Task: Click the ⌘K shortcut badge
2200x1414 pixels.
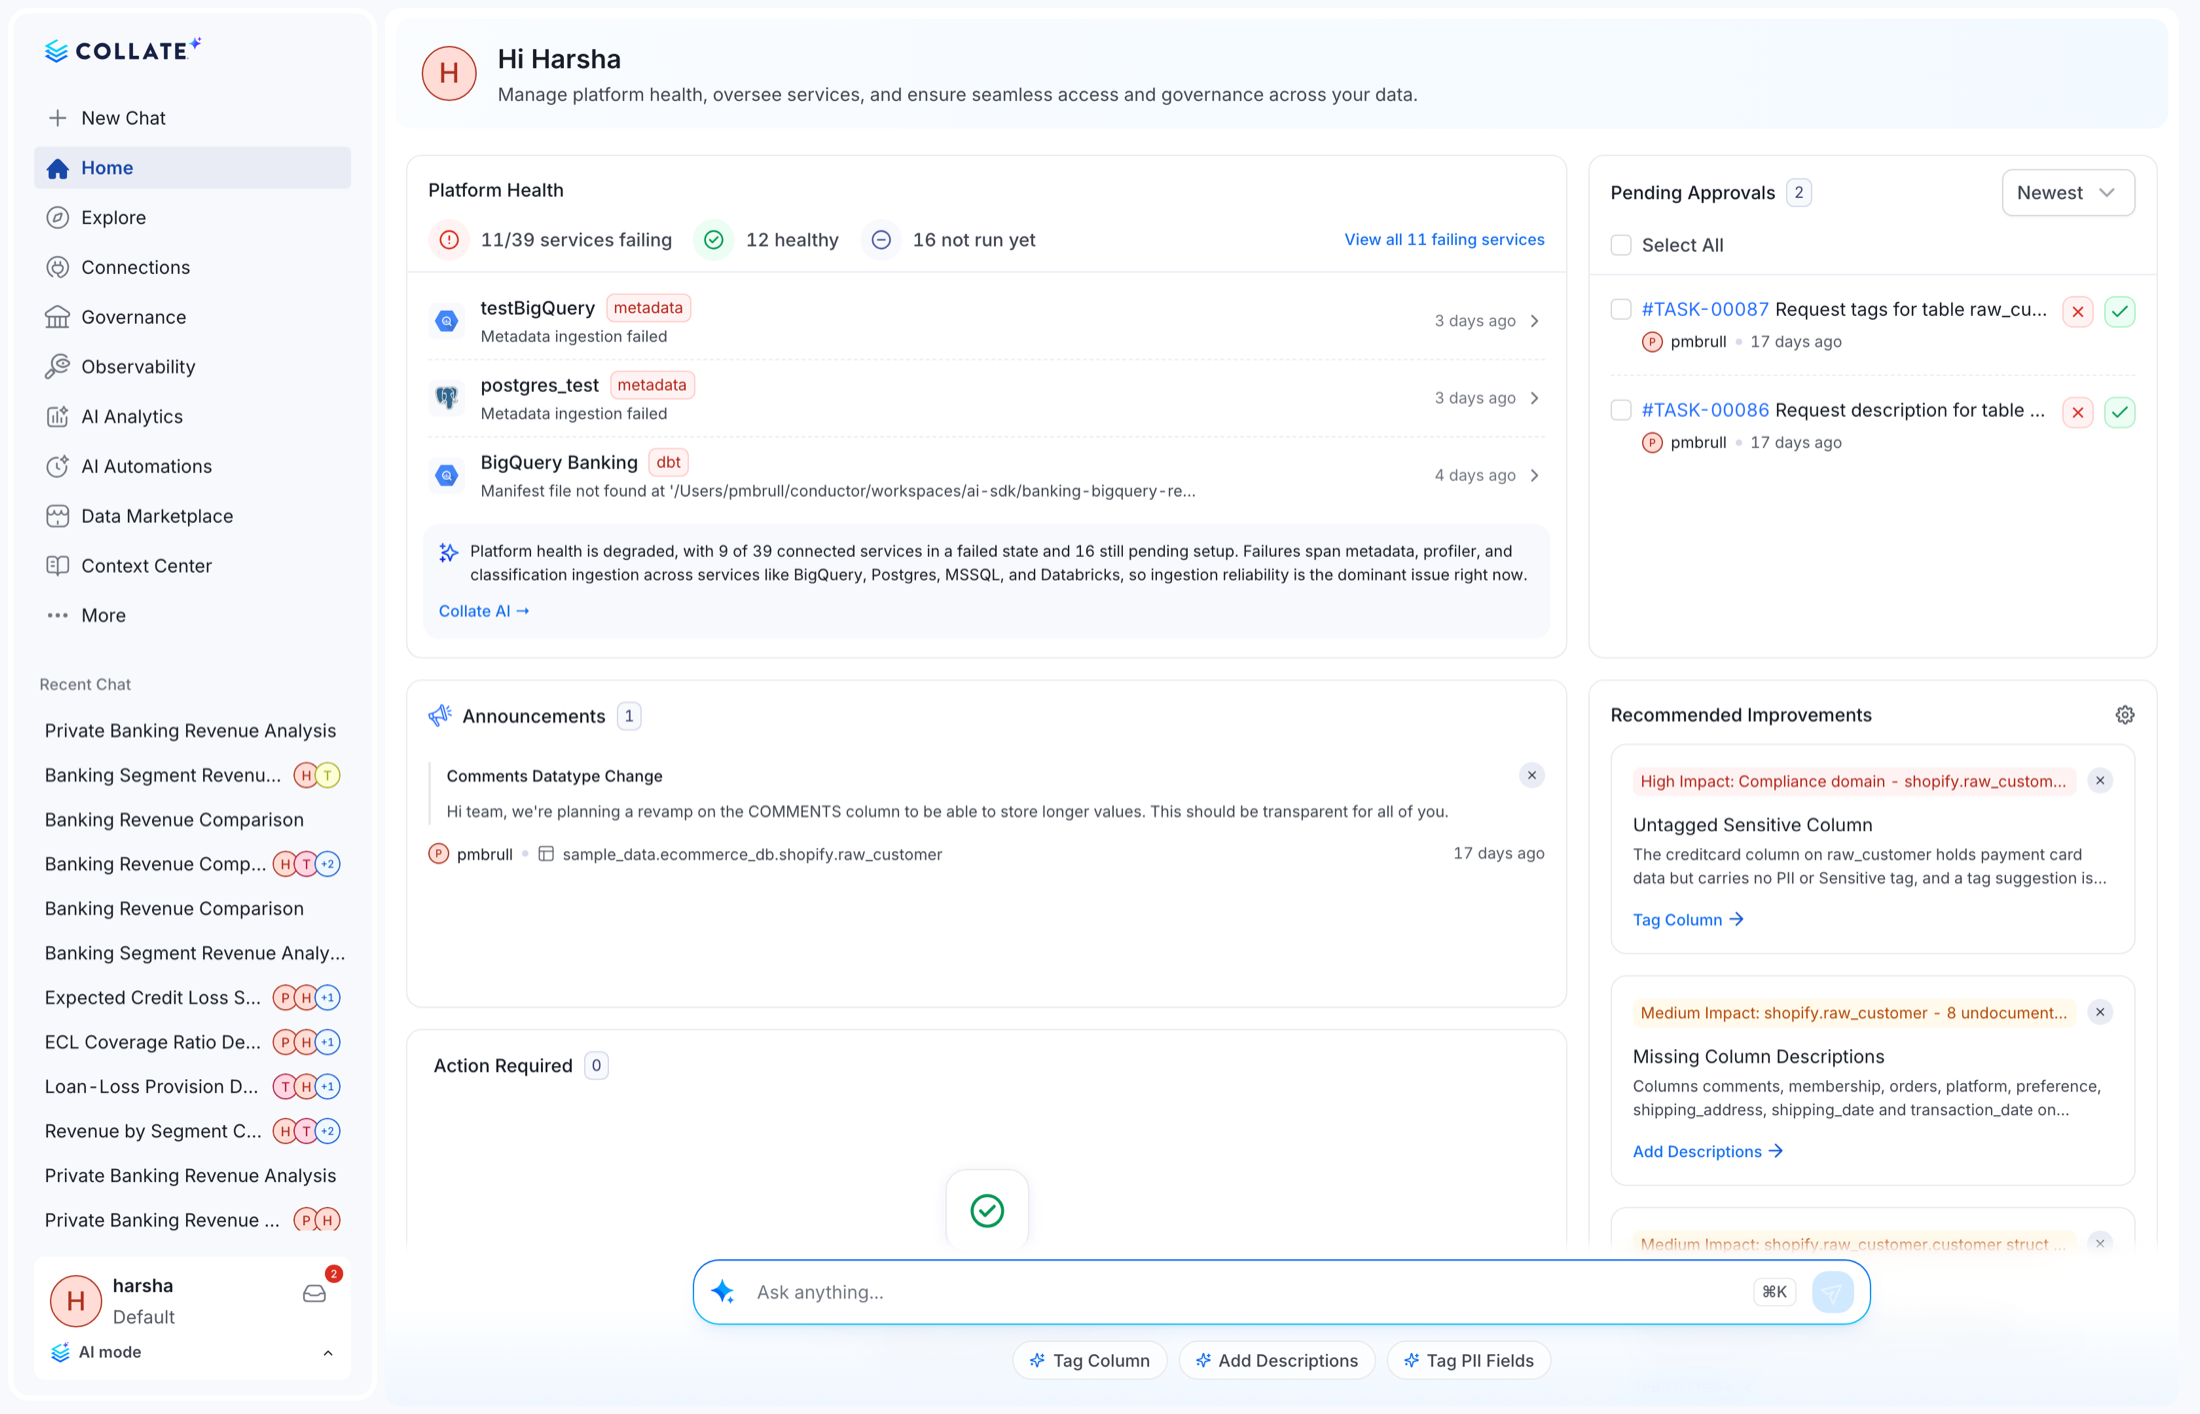Action: [1774, 1292]
